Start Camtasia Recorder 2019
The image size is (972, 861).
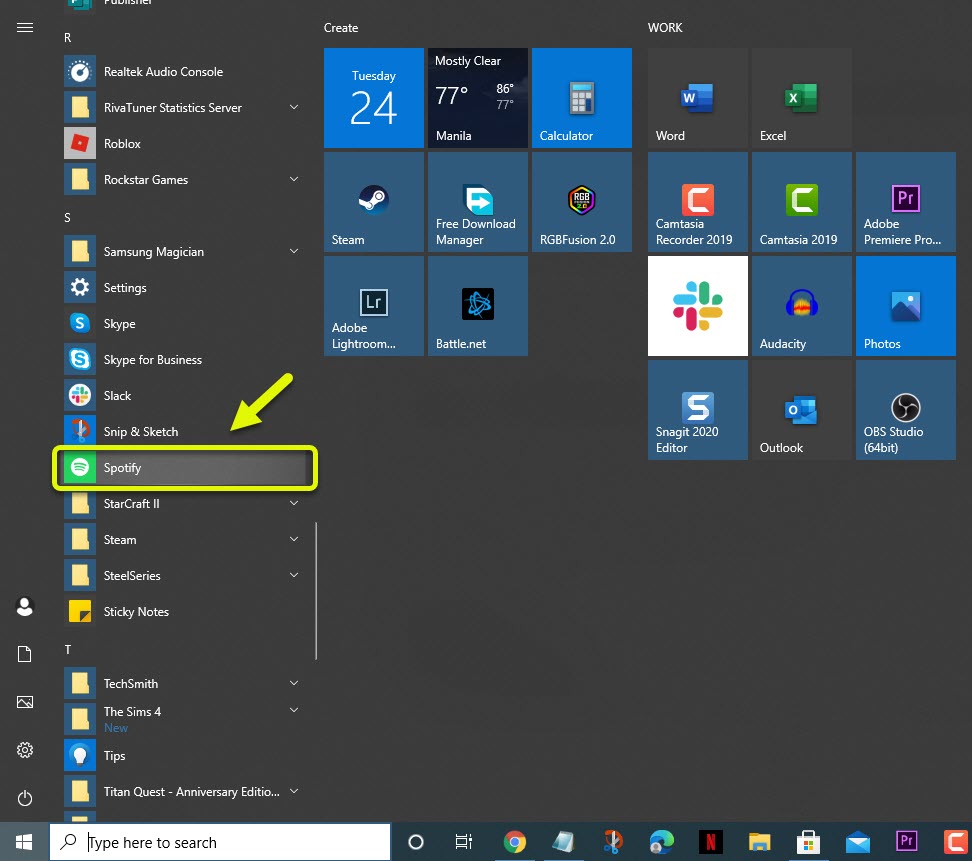pyautogui.click(x=697, y=201)
